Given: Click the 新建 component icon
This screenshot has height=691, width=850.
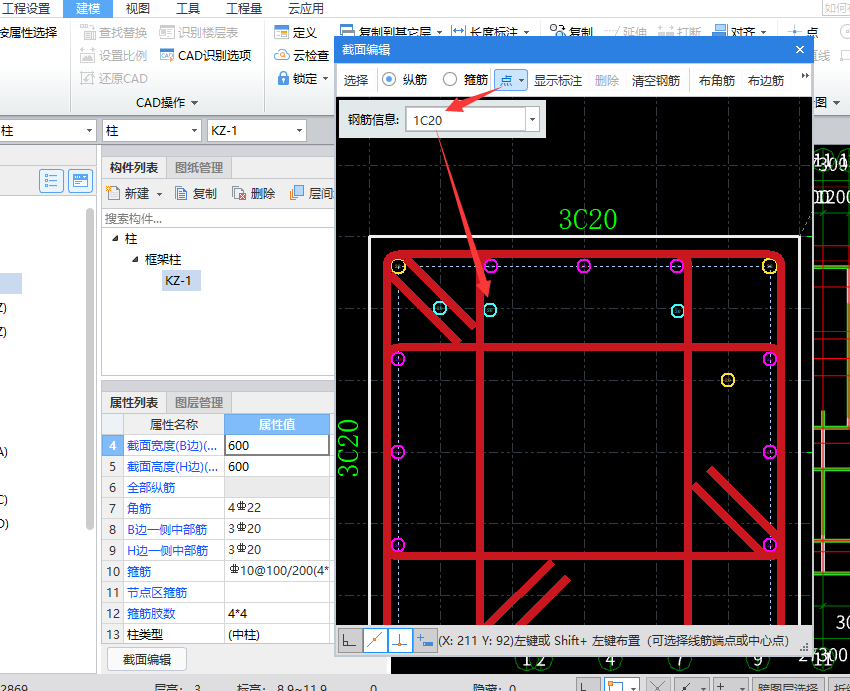Looking at the screenshot, I should [112, 193].
